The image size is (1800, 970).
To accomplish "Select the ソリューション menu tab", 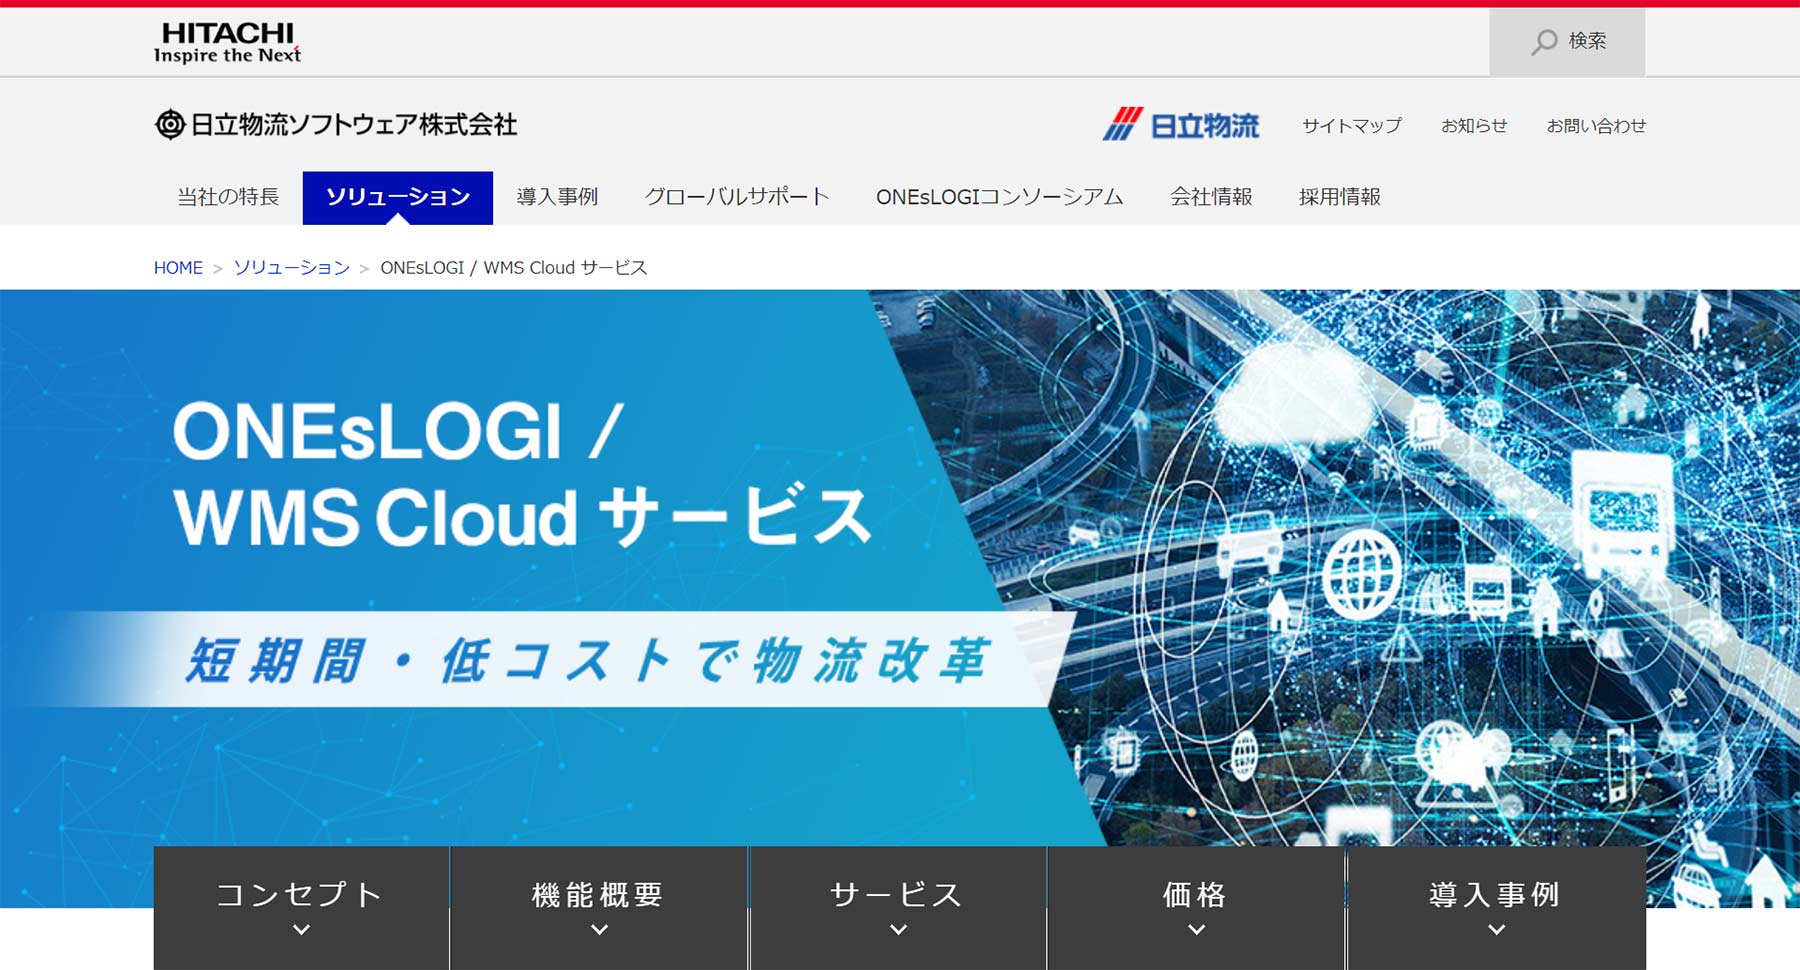I will 398,197.
